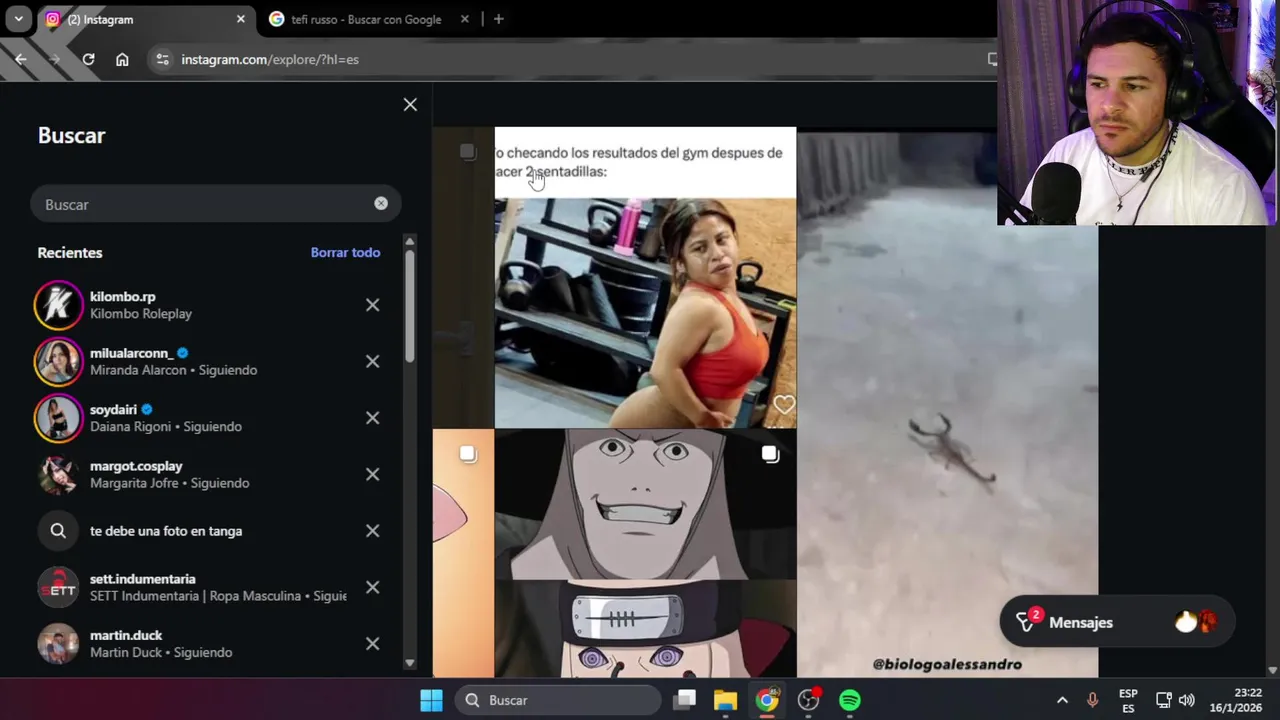The image size is (1280, 720).
Task: Click soydairi profile avatar
Action: click(58, 418)
